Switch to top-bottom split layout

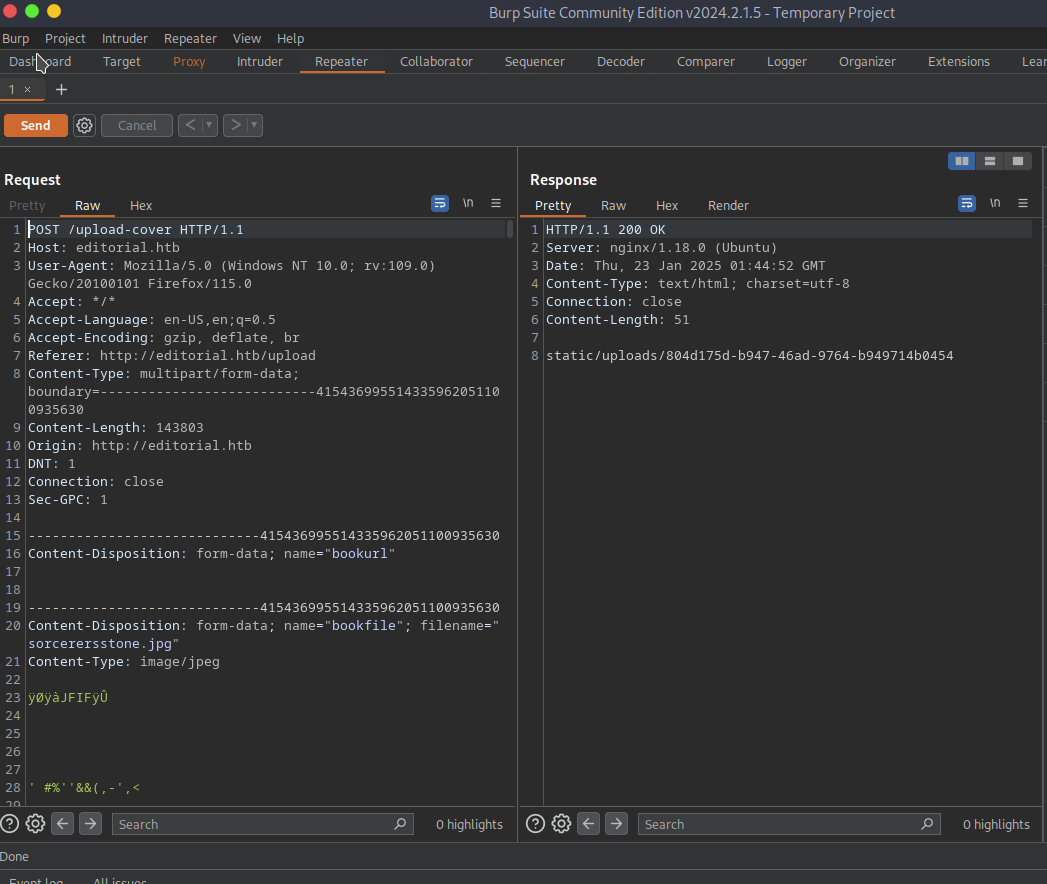tap(990, 161)
